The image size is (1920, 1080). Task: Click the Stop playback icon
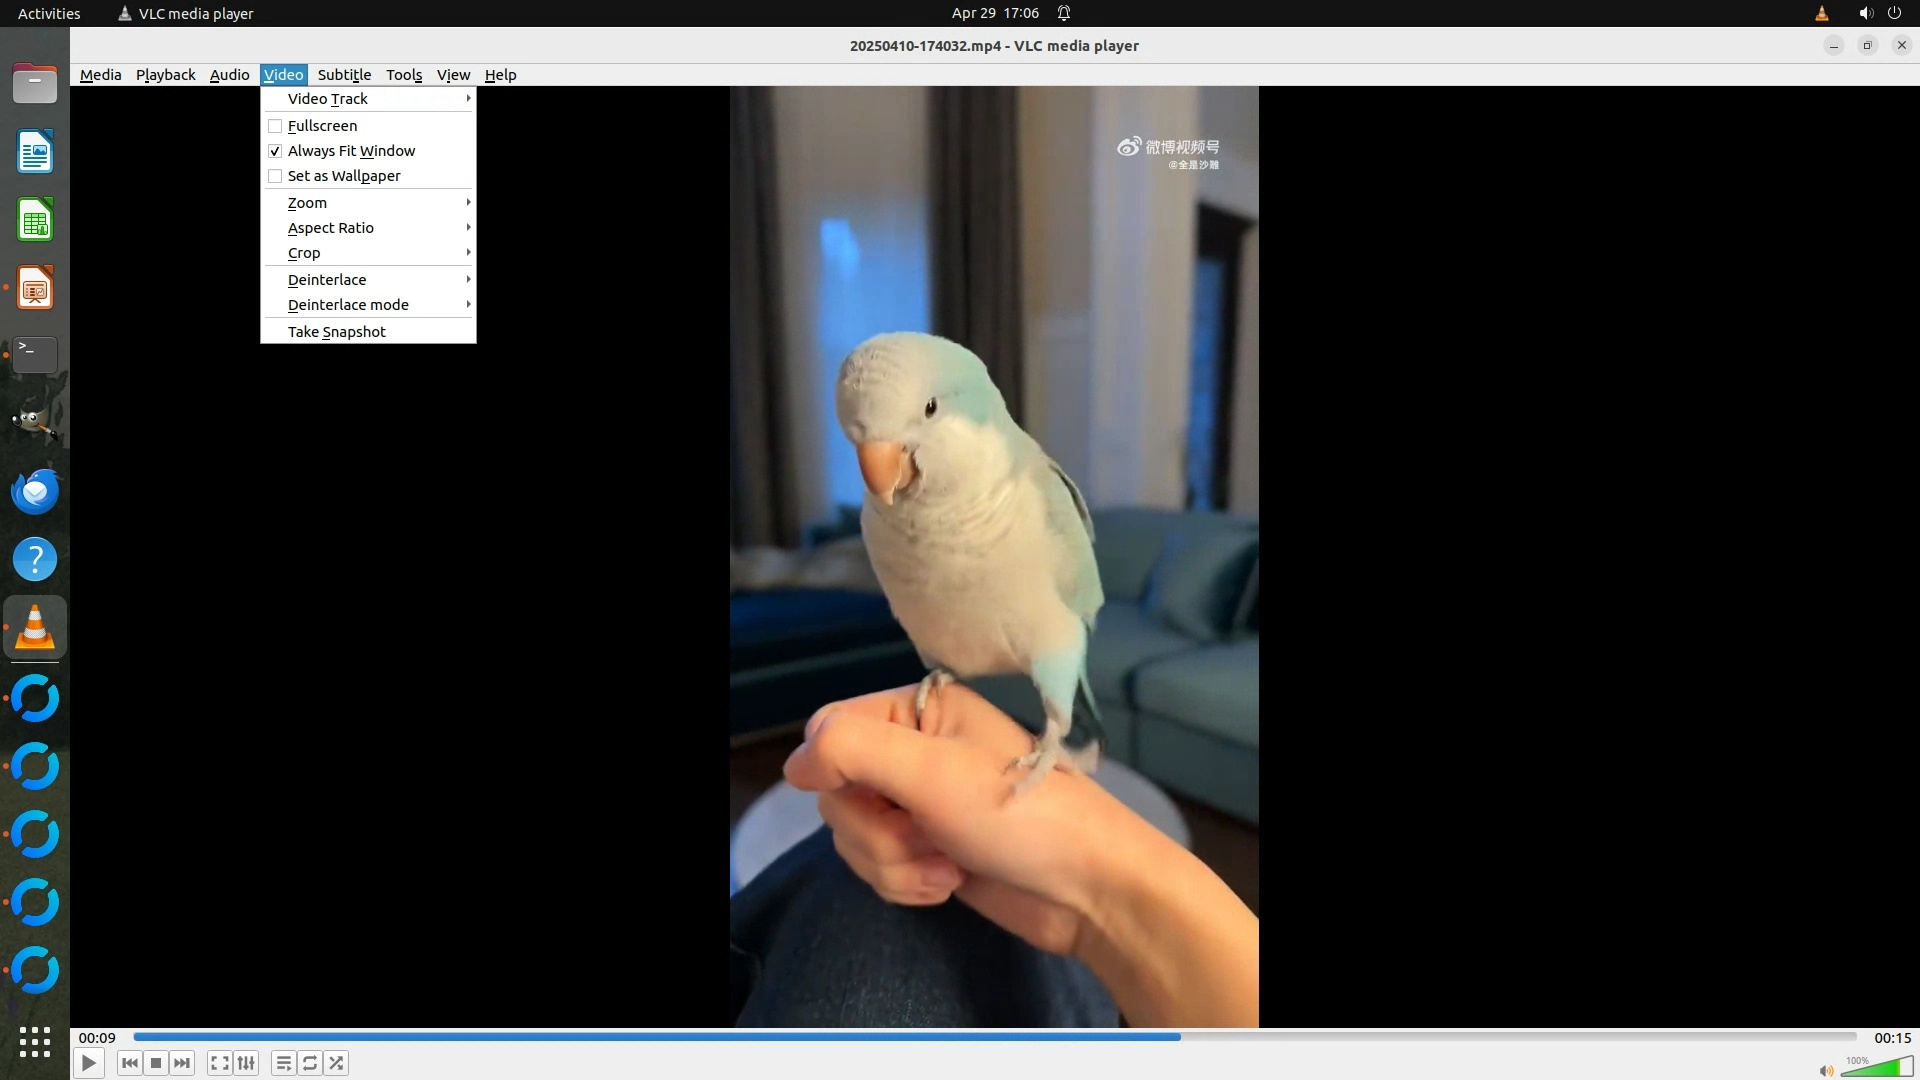click(x=156, y=1063)
